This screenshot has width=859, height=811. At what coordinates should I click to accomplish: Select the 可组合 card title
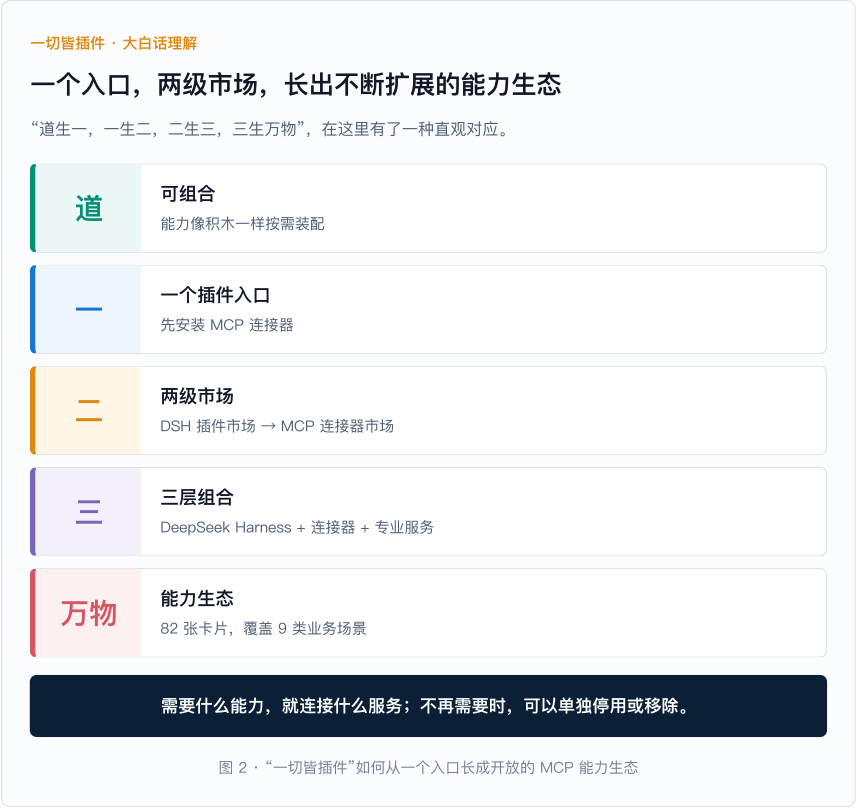[188, 193]
